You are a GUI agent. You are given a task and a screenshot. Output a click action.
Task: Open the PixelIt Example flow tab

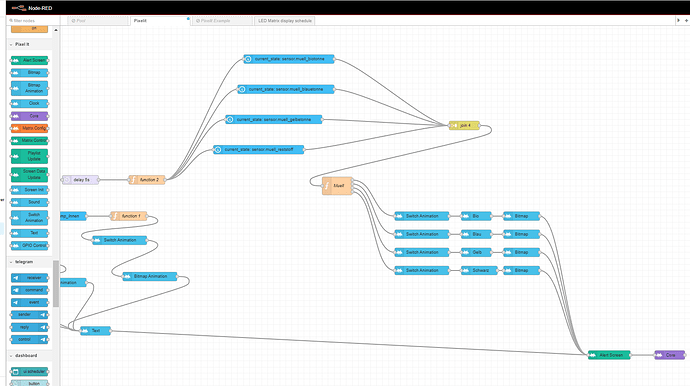pyautogui.click(x=223, y=21)
